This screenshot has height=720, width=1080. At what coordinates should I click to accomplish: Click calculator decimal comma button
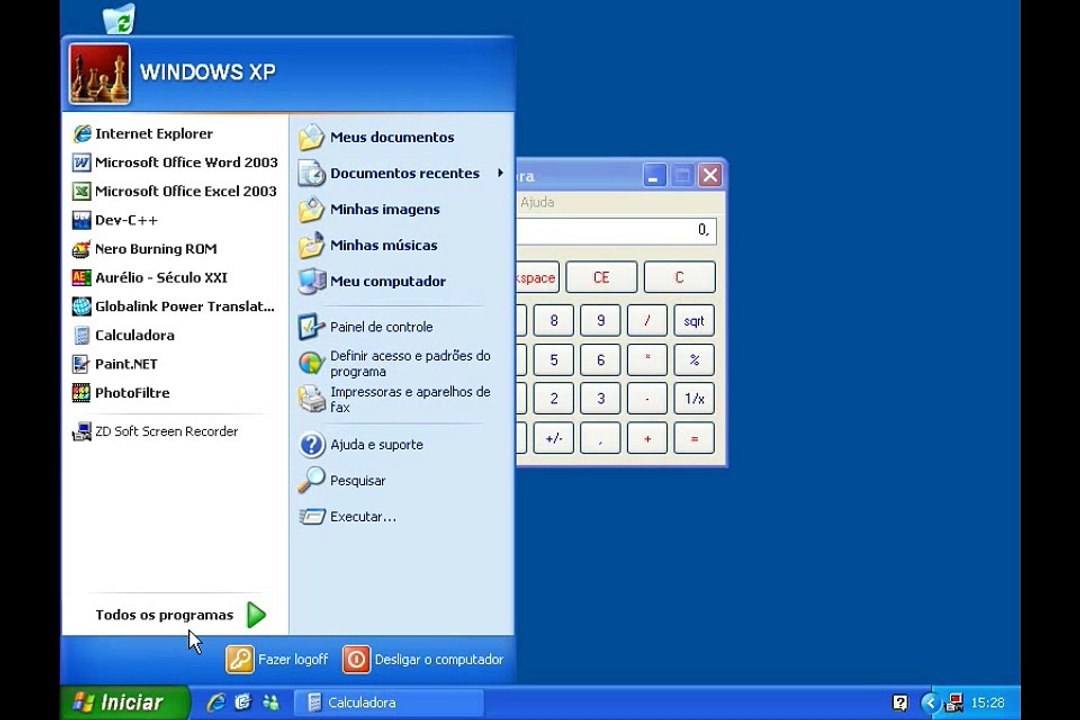601,438
